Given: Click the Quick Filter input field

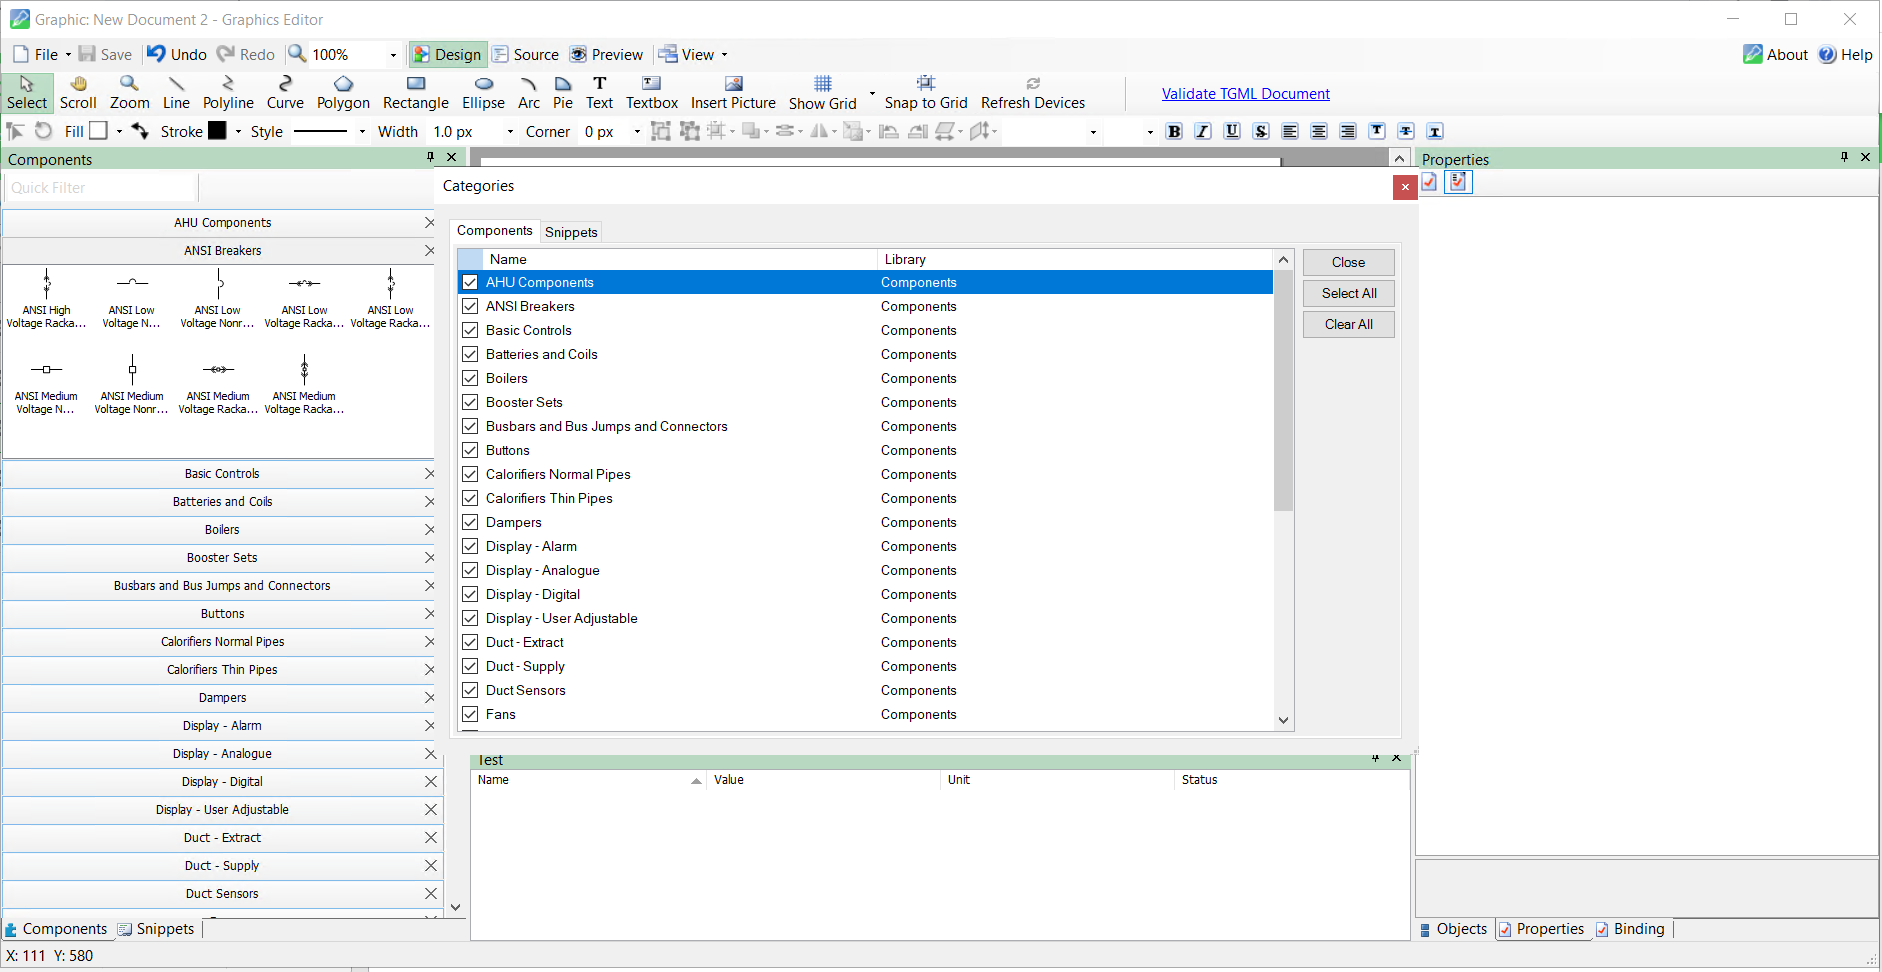Looking at the screenshot, I should coord(100,188).
